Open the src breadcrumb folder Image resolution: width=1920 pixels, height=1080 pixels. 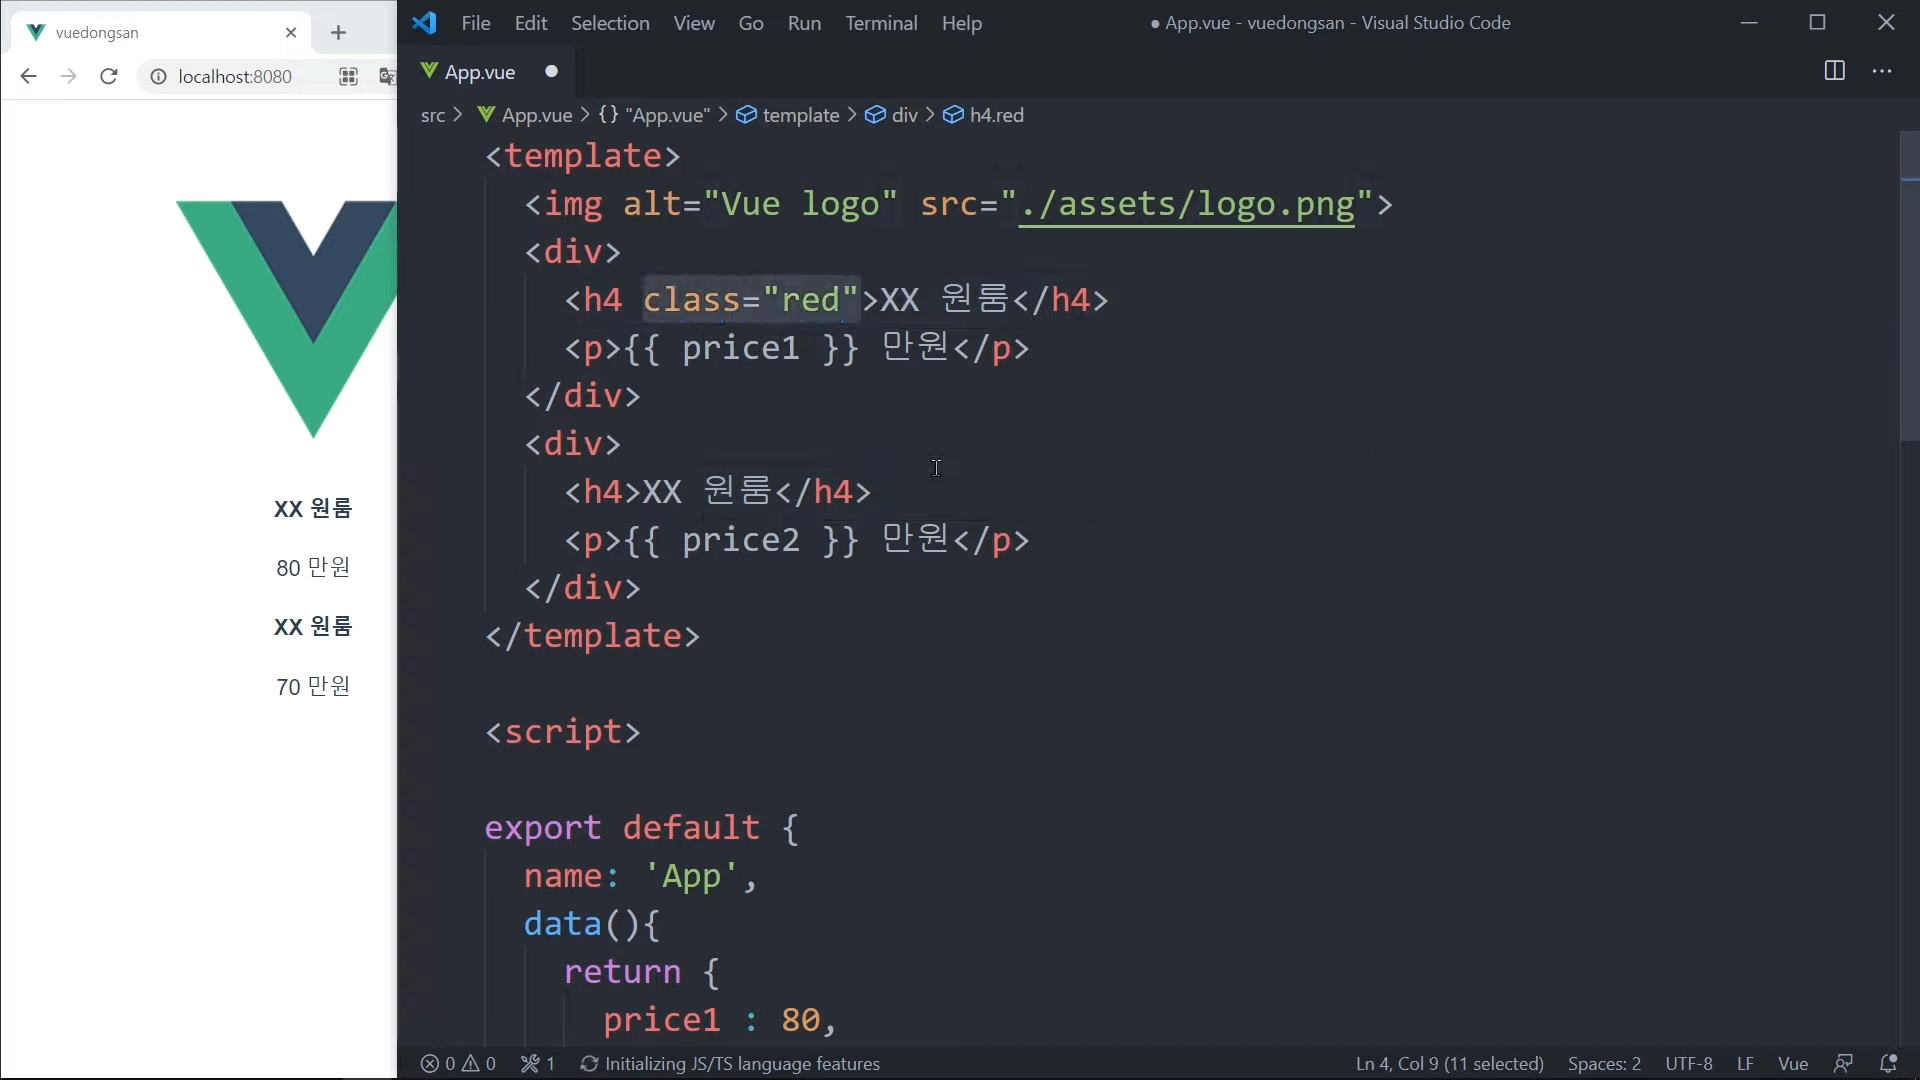pyautogui.click(x=432, y=115)
